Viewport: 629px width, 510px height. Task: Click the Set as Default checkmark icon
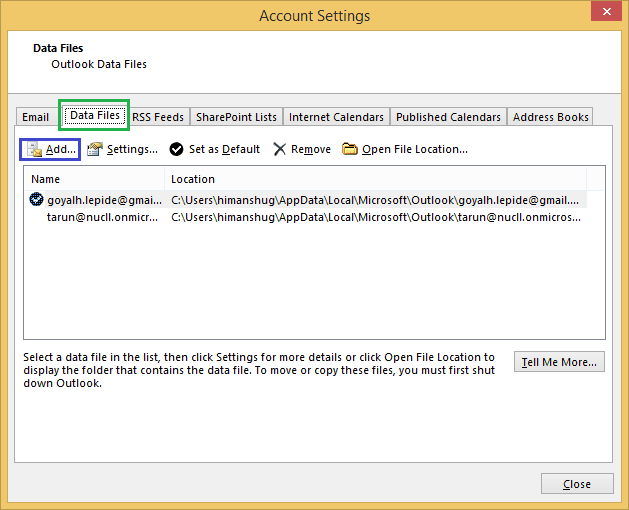click(176, 149)
